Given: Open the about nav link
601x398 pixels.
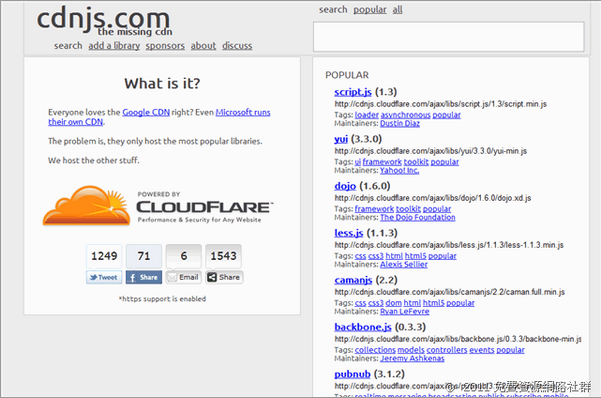Looking at the screenshot, I should (x=203, y=46).
